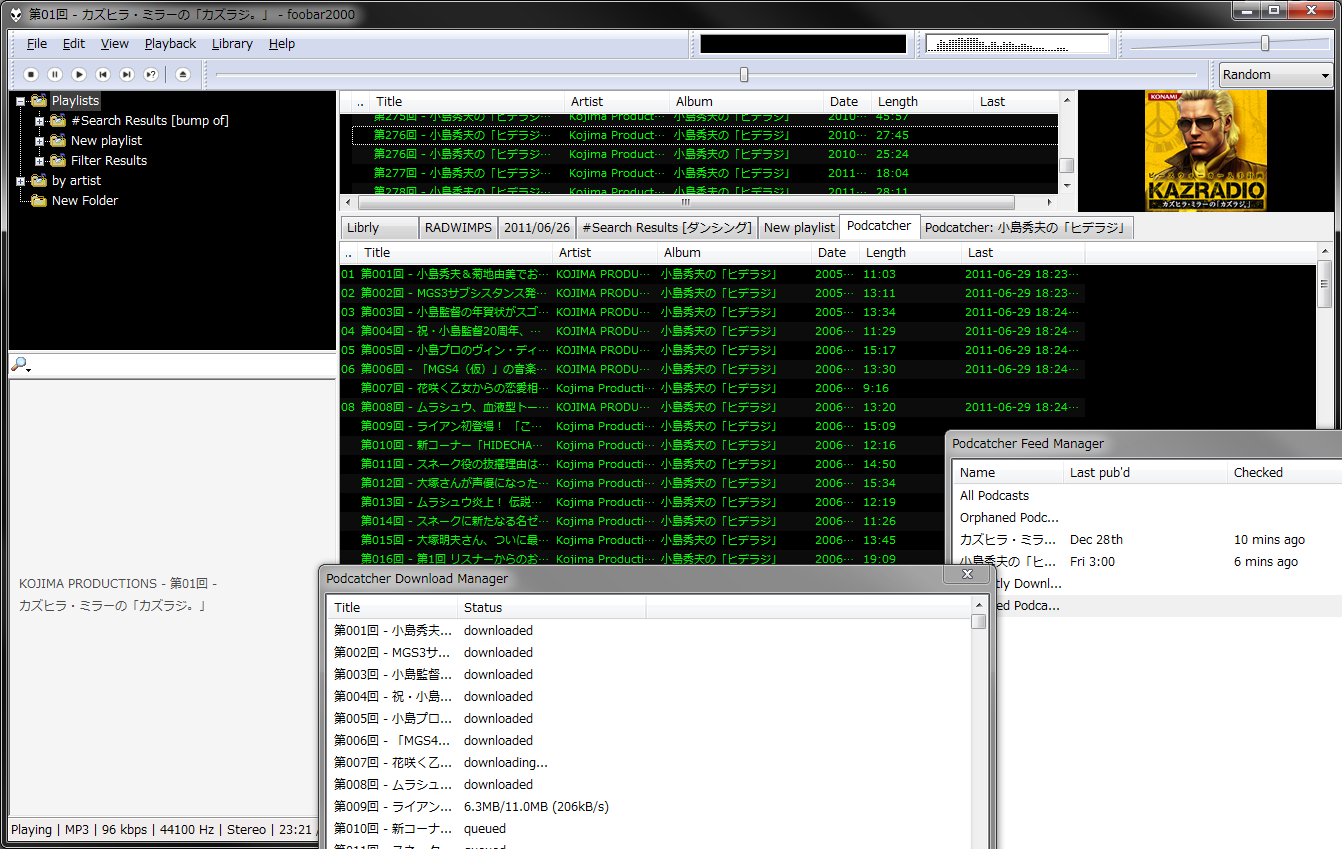Switch to the #Search Results [ダンシング] tab
Screen dimensions: 1342x849
point(667,228)
